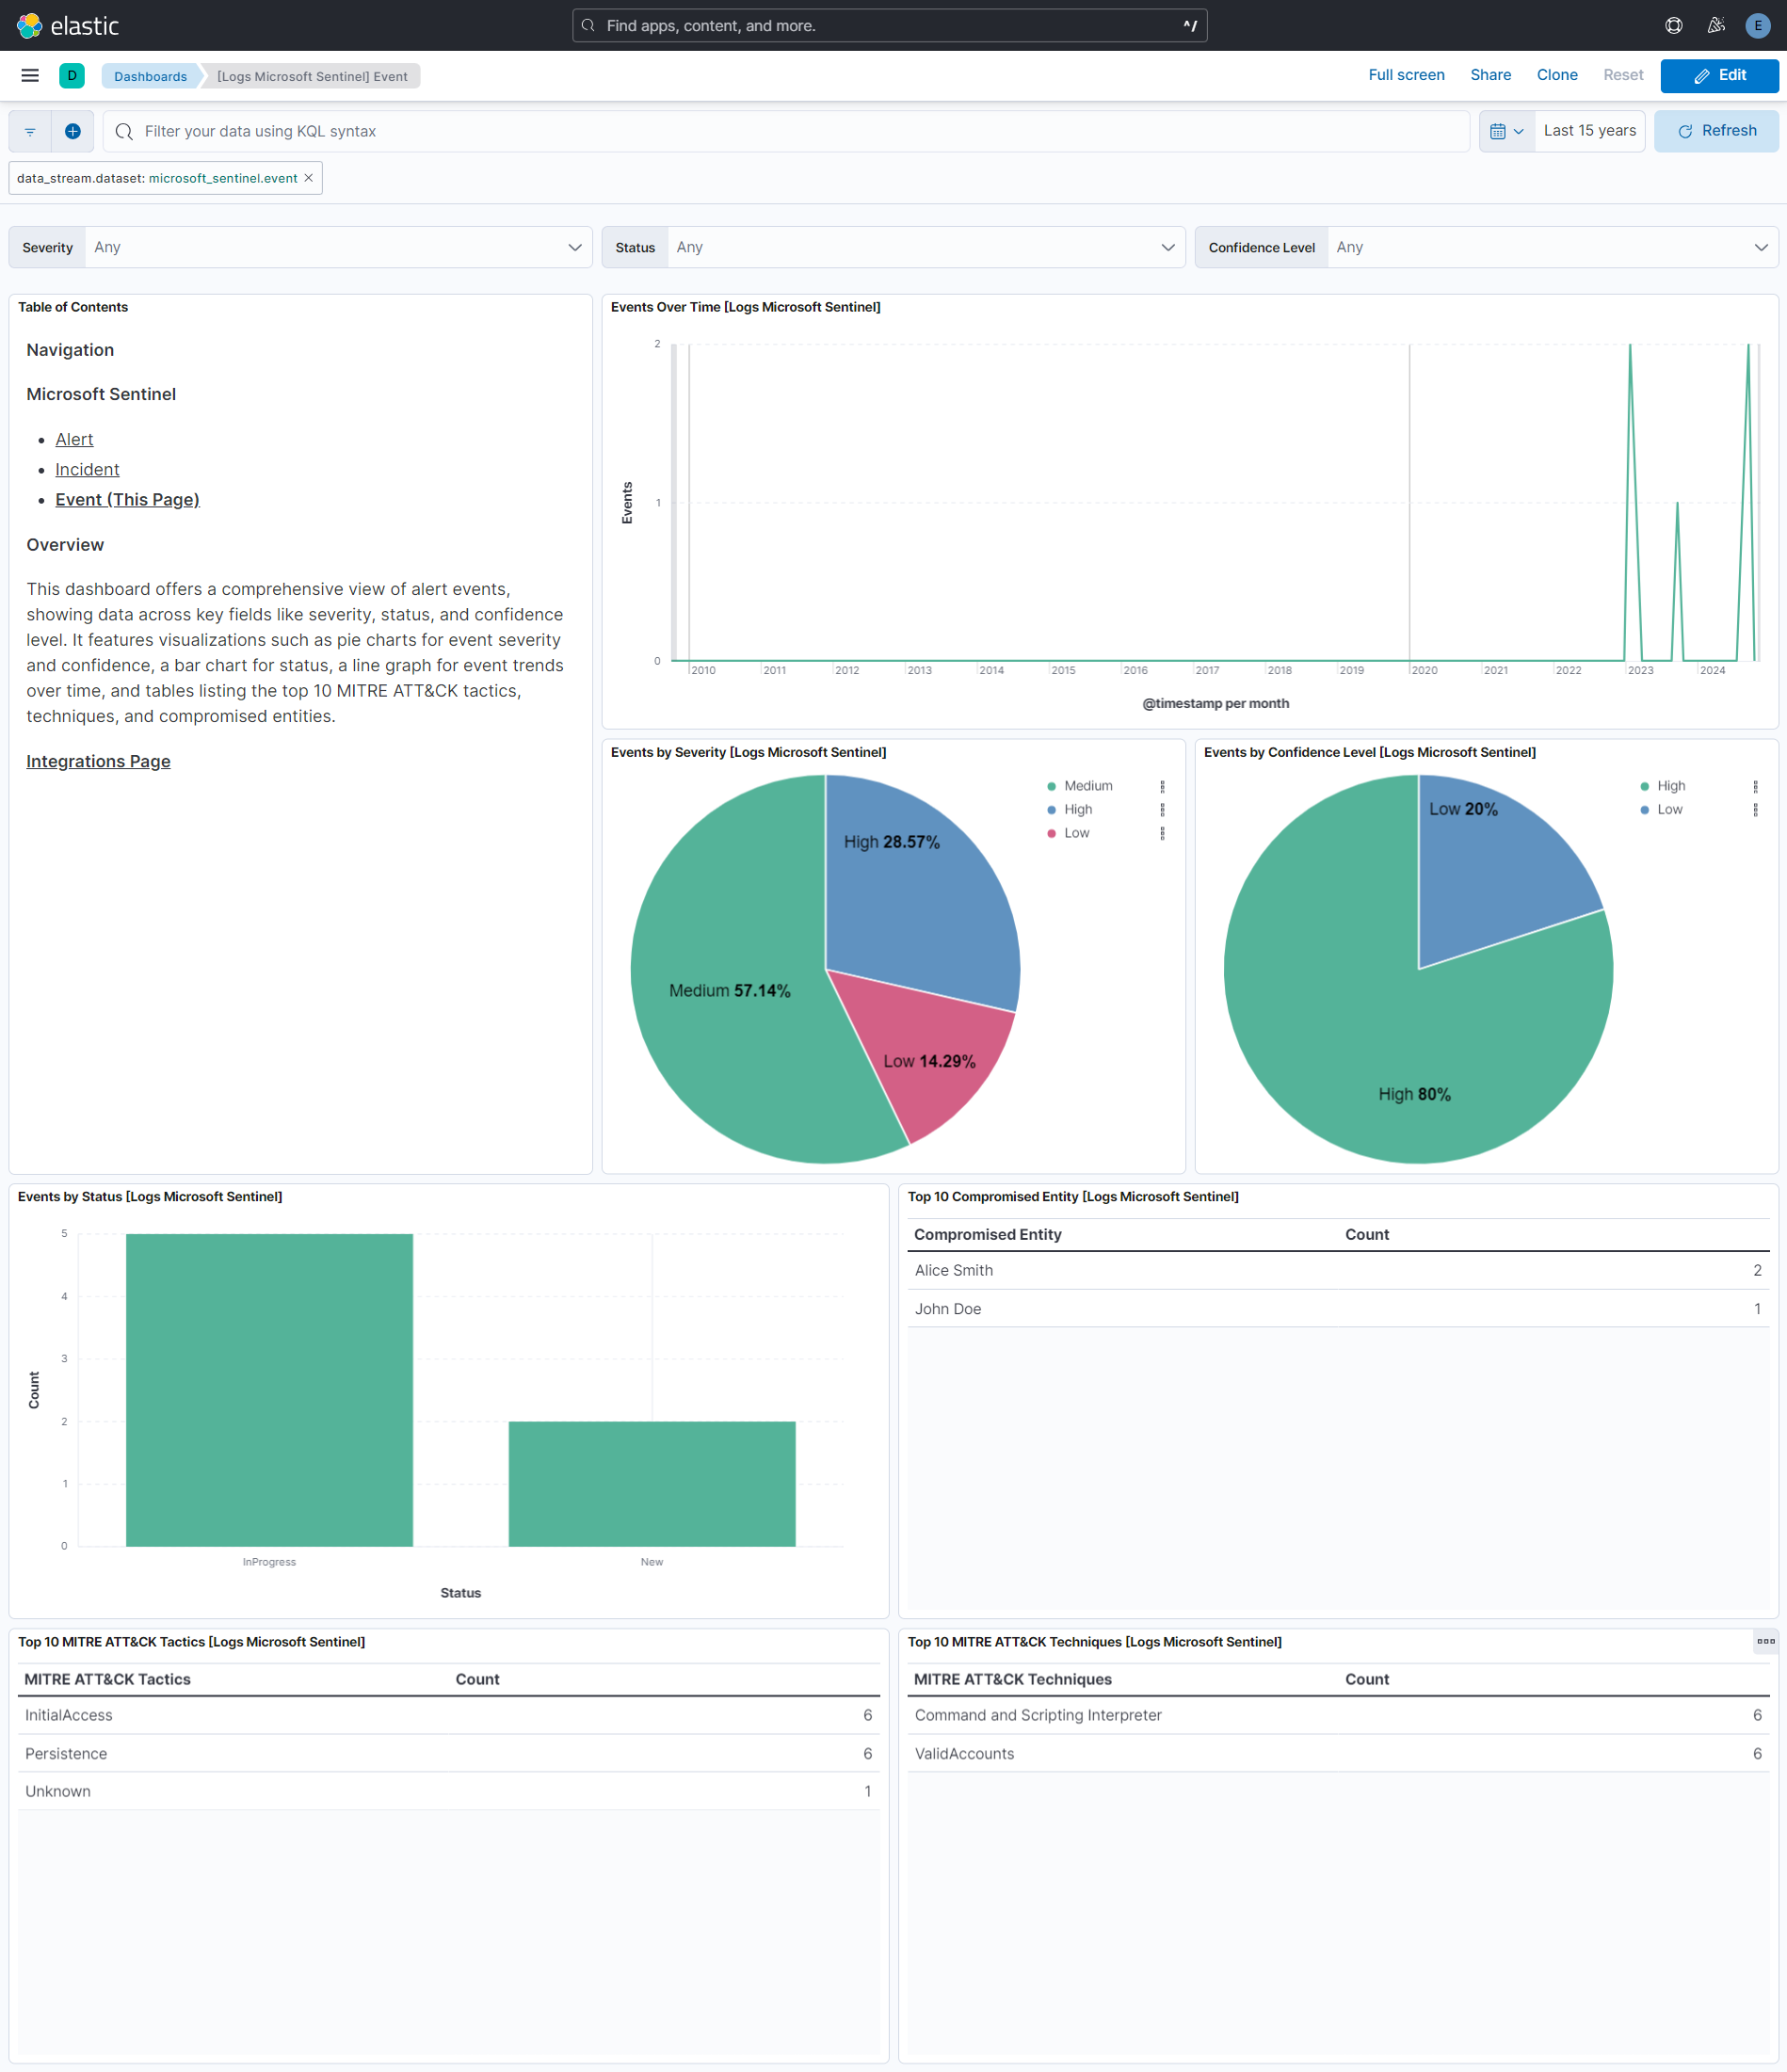This screenshot has height=2072, width=1787.
Task: Open the user avatar labeled E
Action: click(x=1757, y=25)
